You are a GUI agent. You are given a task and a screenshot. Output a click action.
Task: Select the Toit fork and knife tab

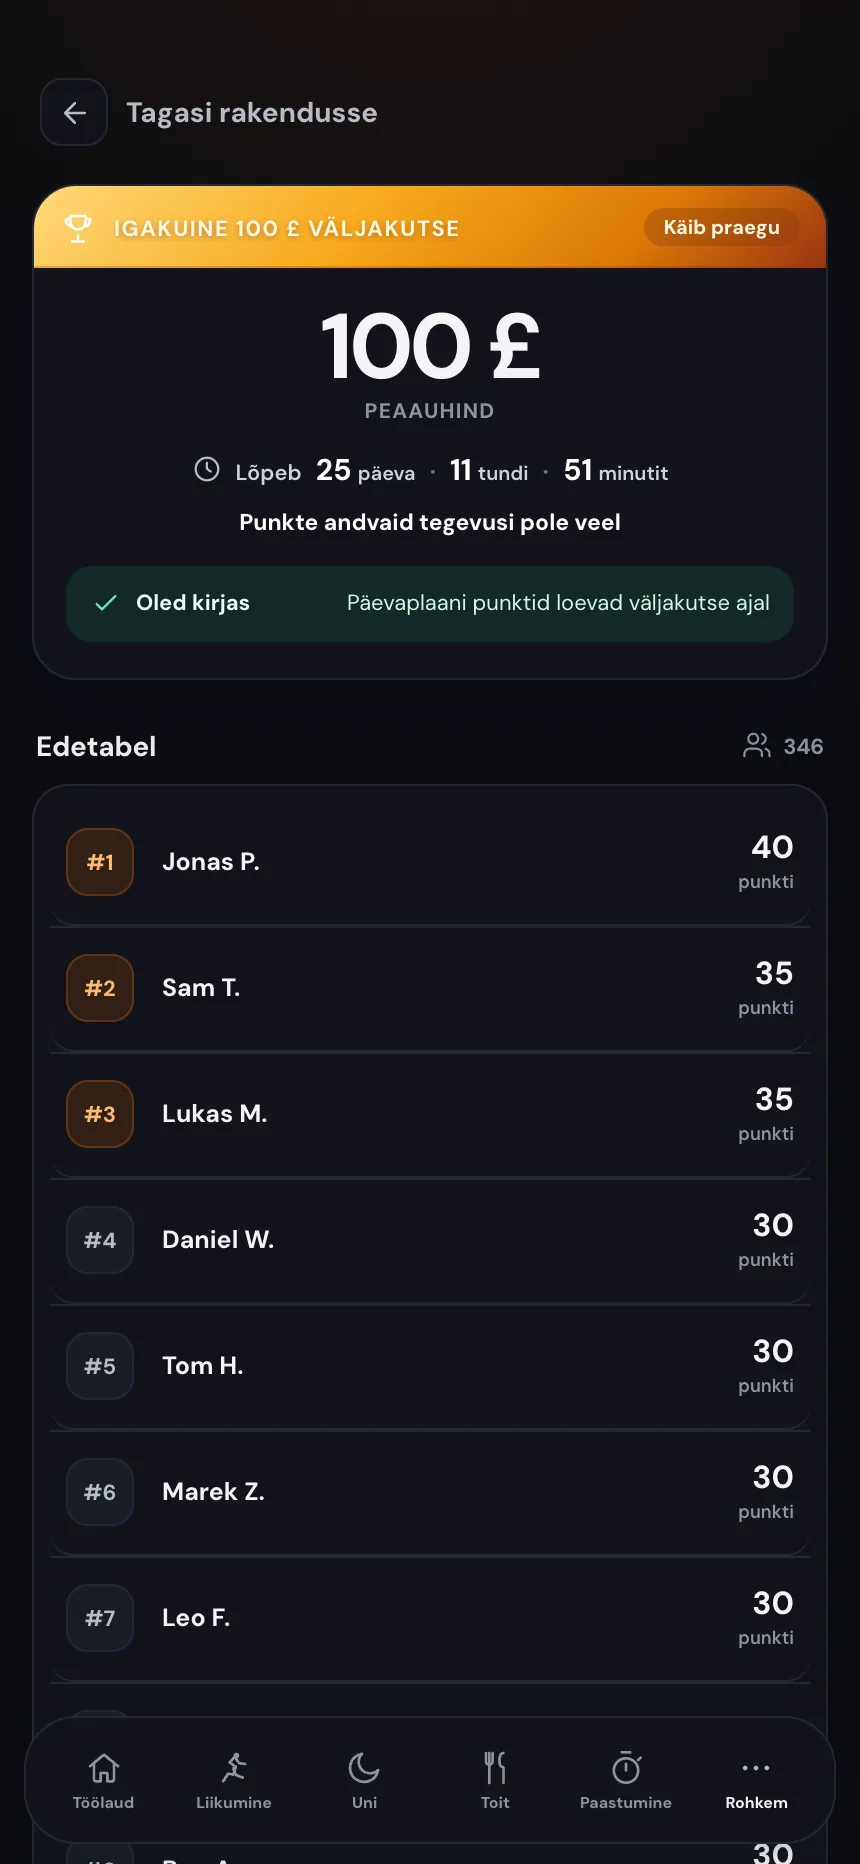point(495,1781)
